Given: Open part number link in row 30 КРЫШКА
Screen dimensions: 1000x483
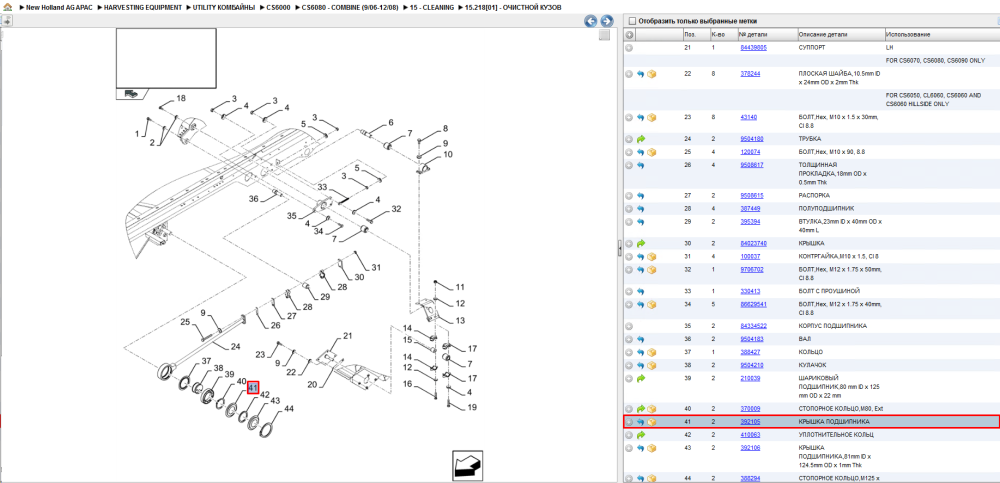Looking at the screenshot, I should pyautogui.click(x=753, y=243).
